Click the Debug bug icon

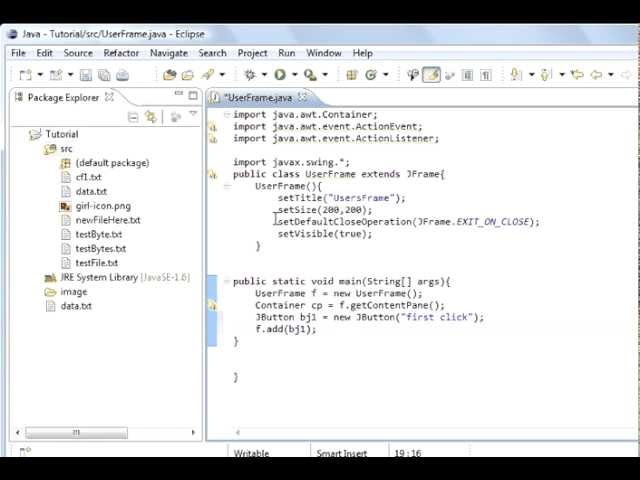[x=250, y=75]
